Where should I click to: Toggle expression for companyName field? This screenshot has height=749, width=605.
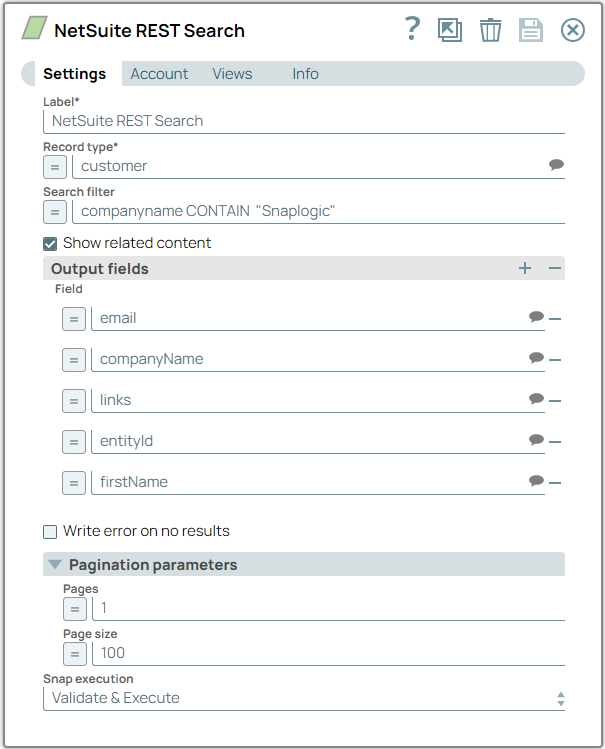tap(74, 360)
